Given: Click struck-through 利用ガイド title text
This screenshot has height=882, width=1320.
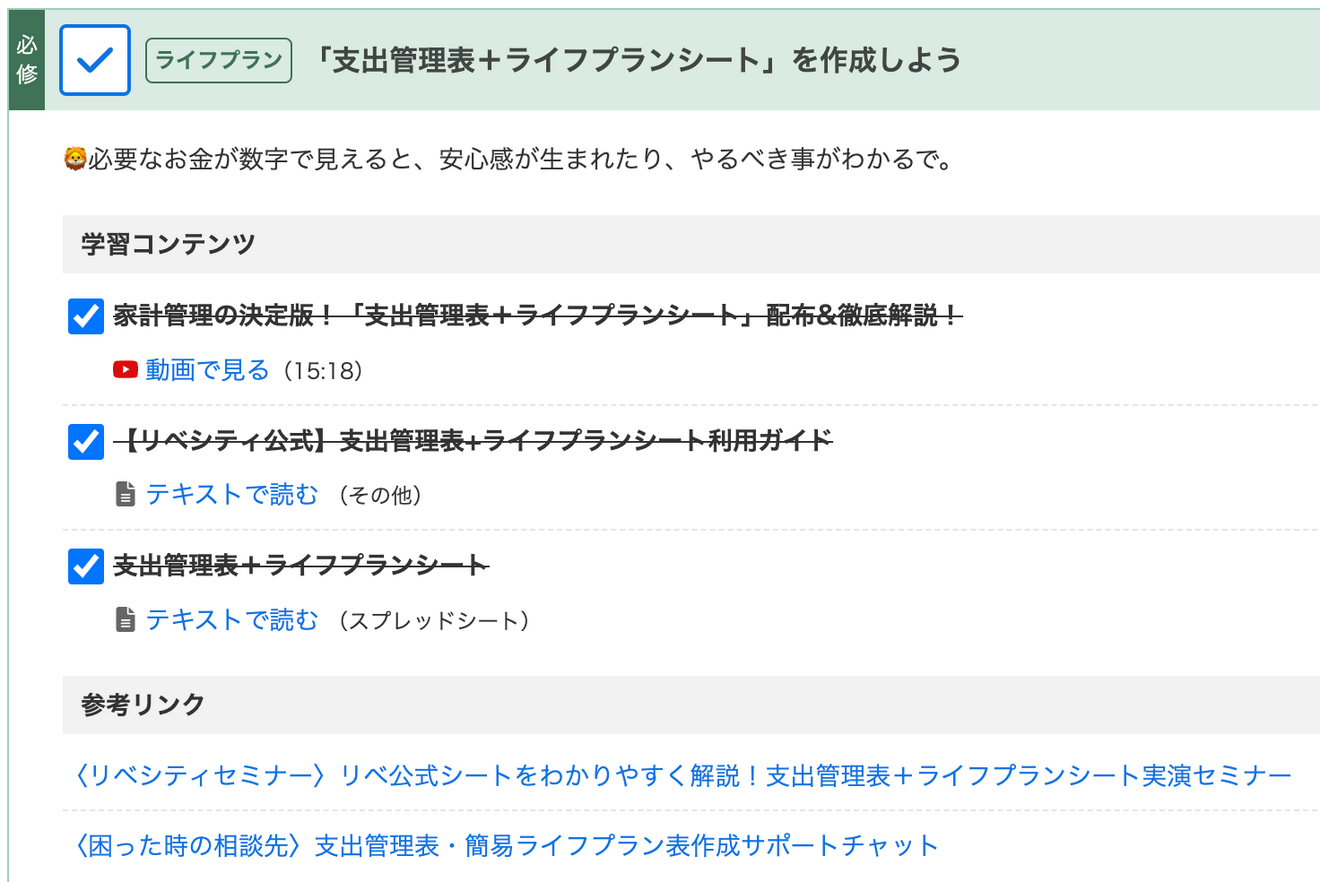Looking at the screenshot, I should (x=472, y=441).
